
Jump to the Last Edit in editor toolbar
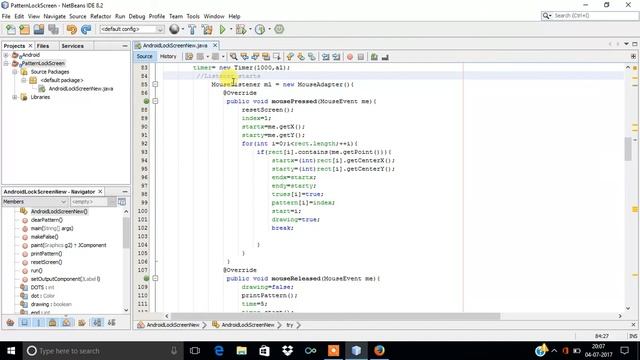(189, 57)
